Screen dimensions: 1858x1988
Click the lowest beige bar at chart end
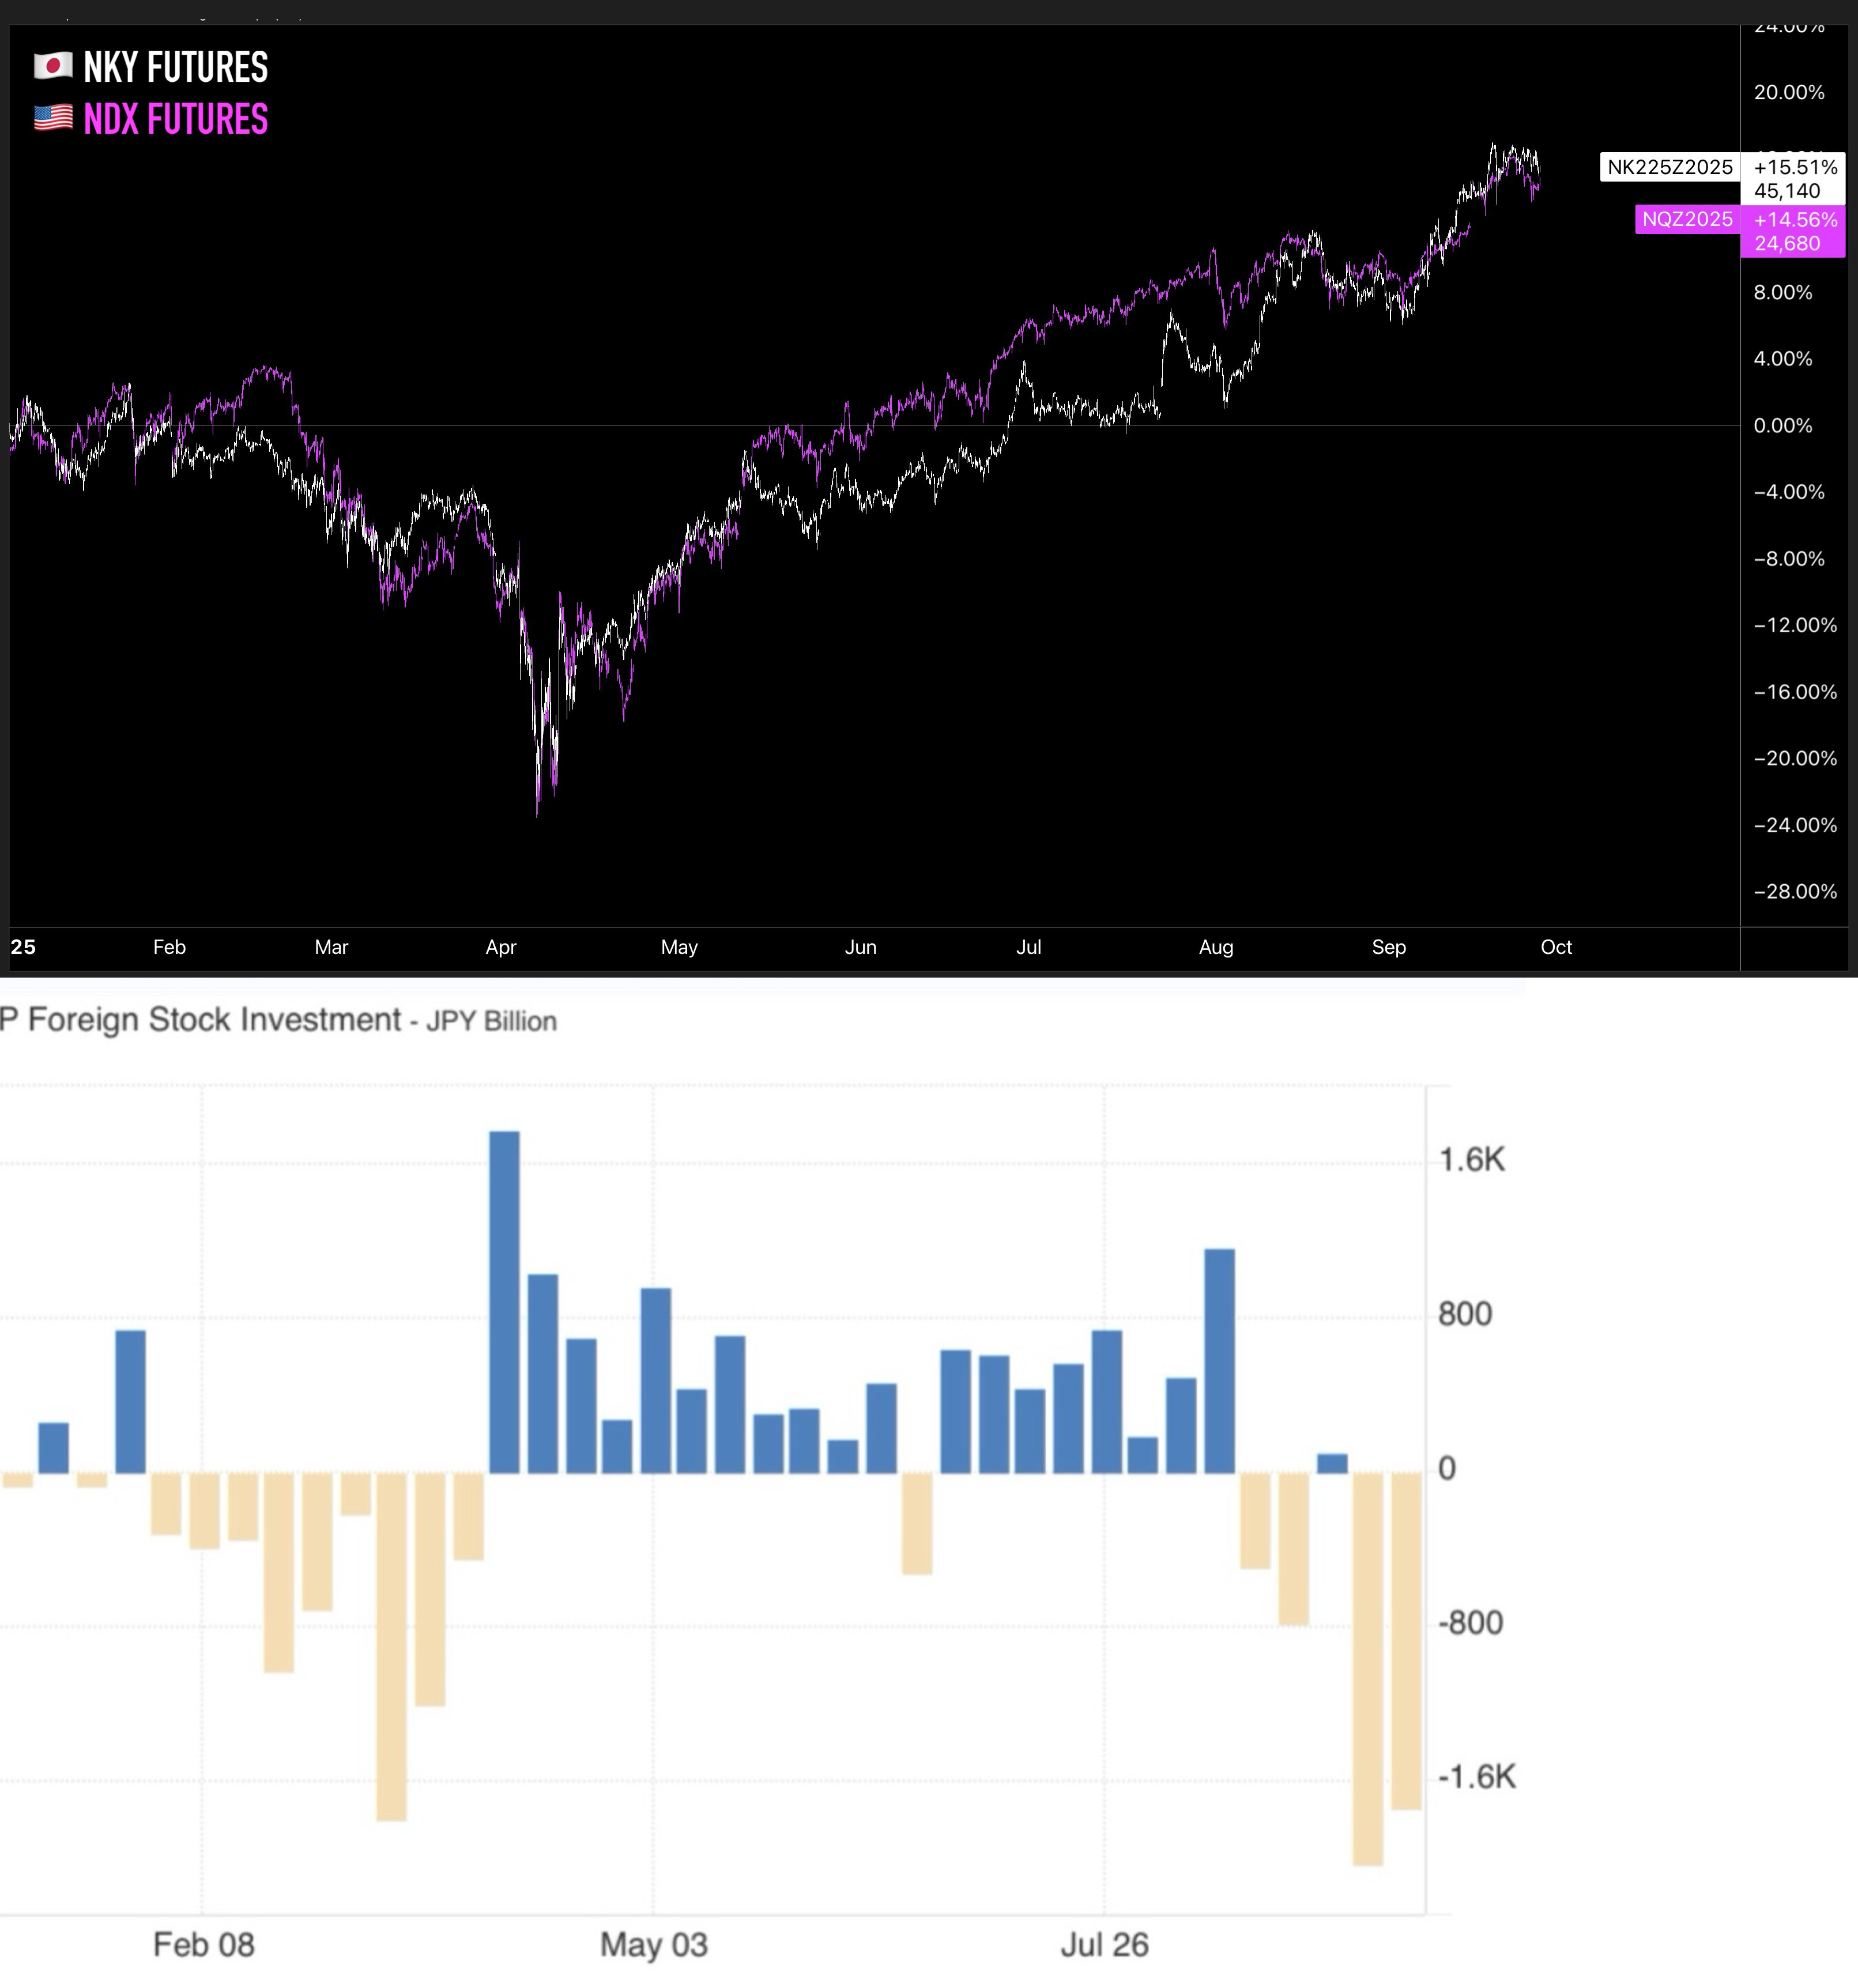click(x=1367, y=1667)
